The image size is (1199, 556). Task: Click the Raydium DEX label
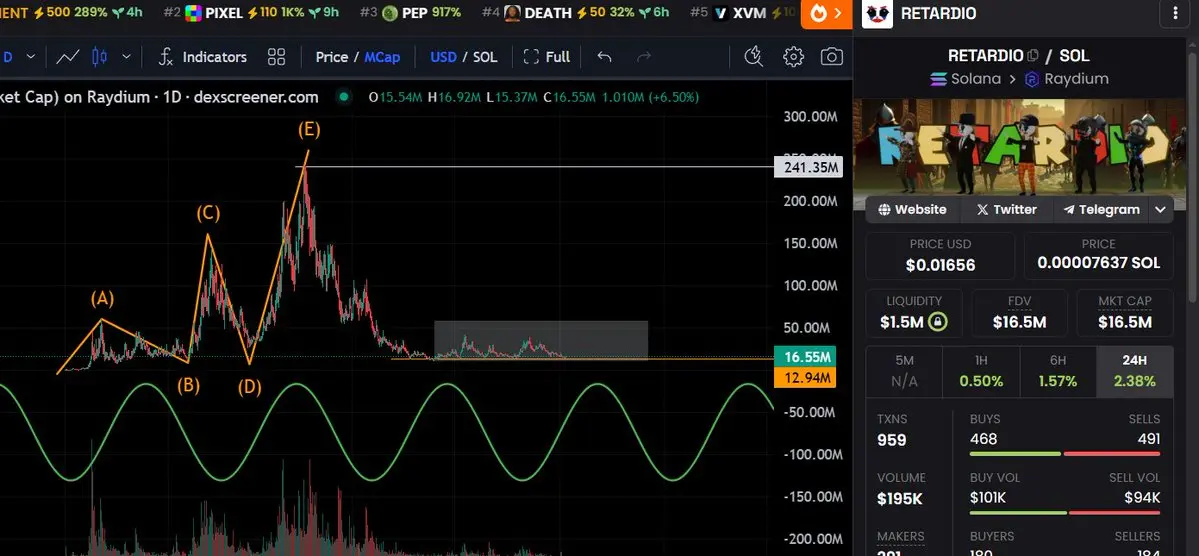1067,79
